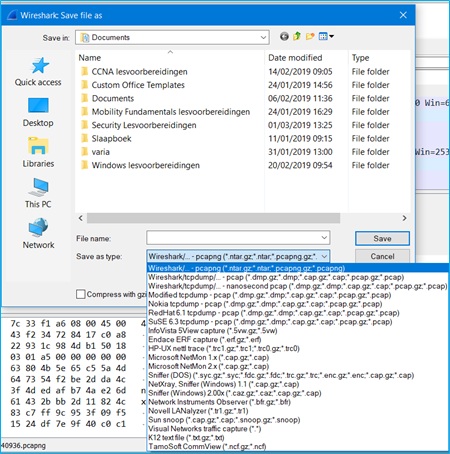Choose Network Instruments Observer option
The height and width of the screenshot is (454, 450).
[x=298, y=402]
